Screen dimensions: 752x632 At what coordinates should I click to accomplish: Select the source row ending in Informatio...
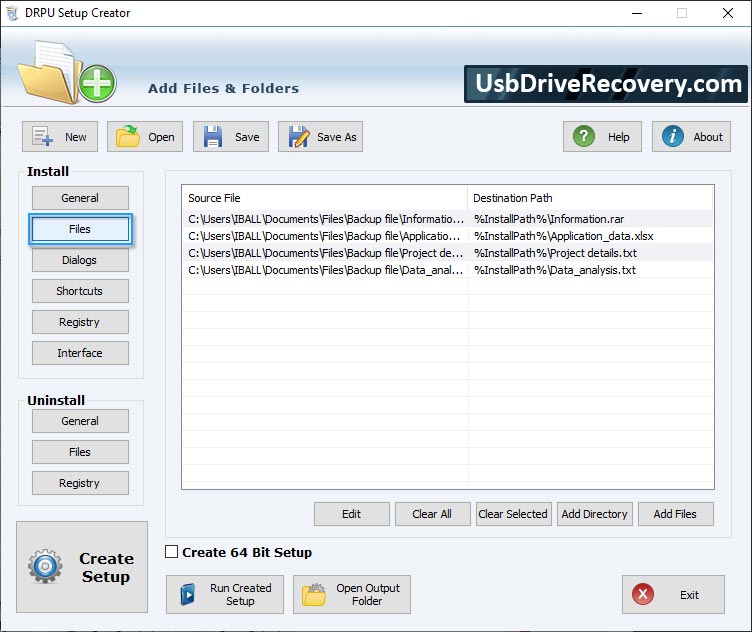(x=325, y=219)
